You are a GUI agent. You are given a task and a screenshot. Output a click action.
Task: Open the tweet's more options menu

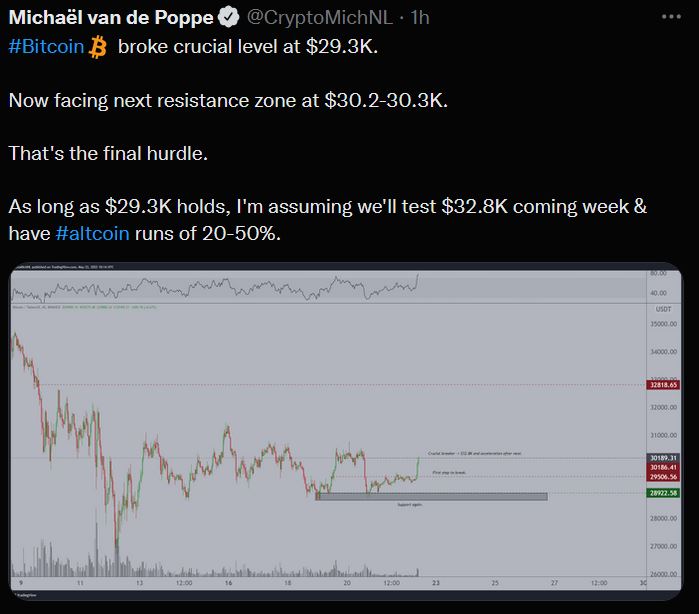point(670,17)
